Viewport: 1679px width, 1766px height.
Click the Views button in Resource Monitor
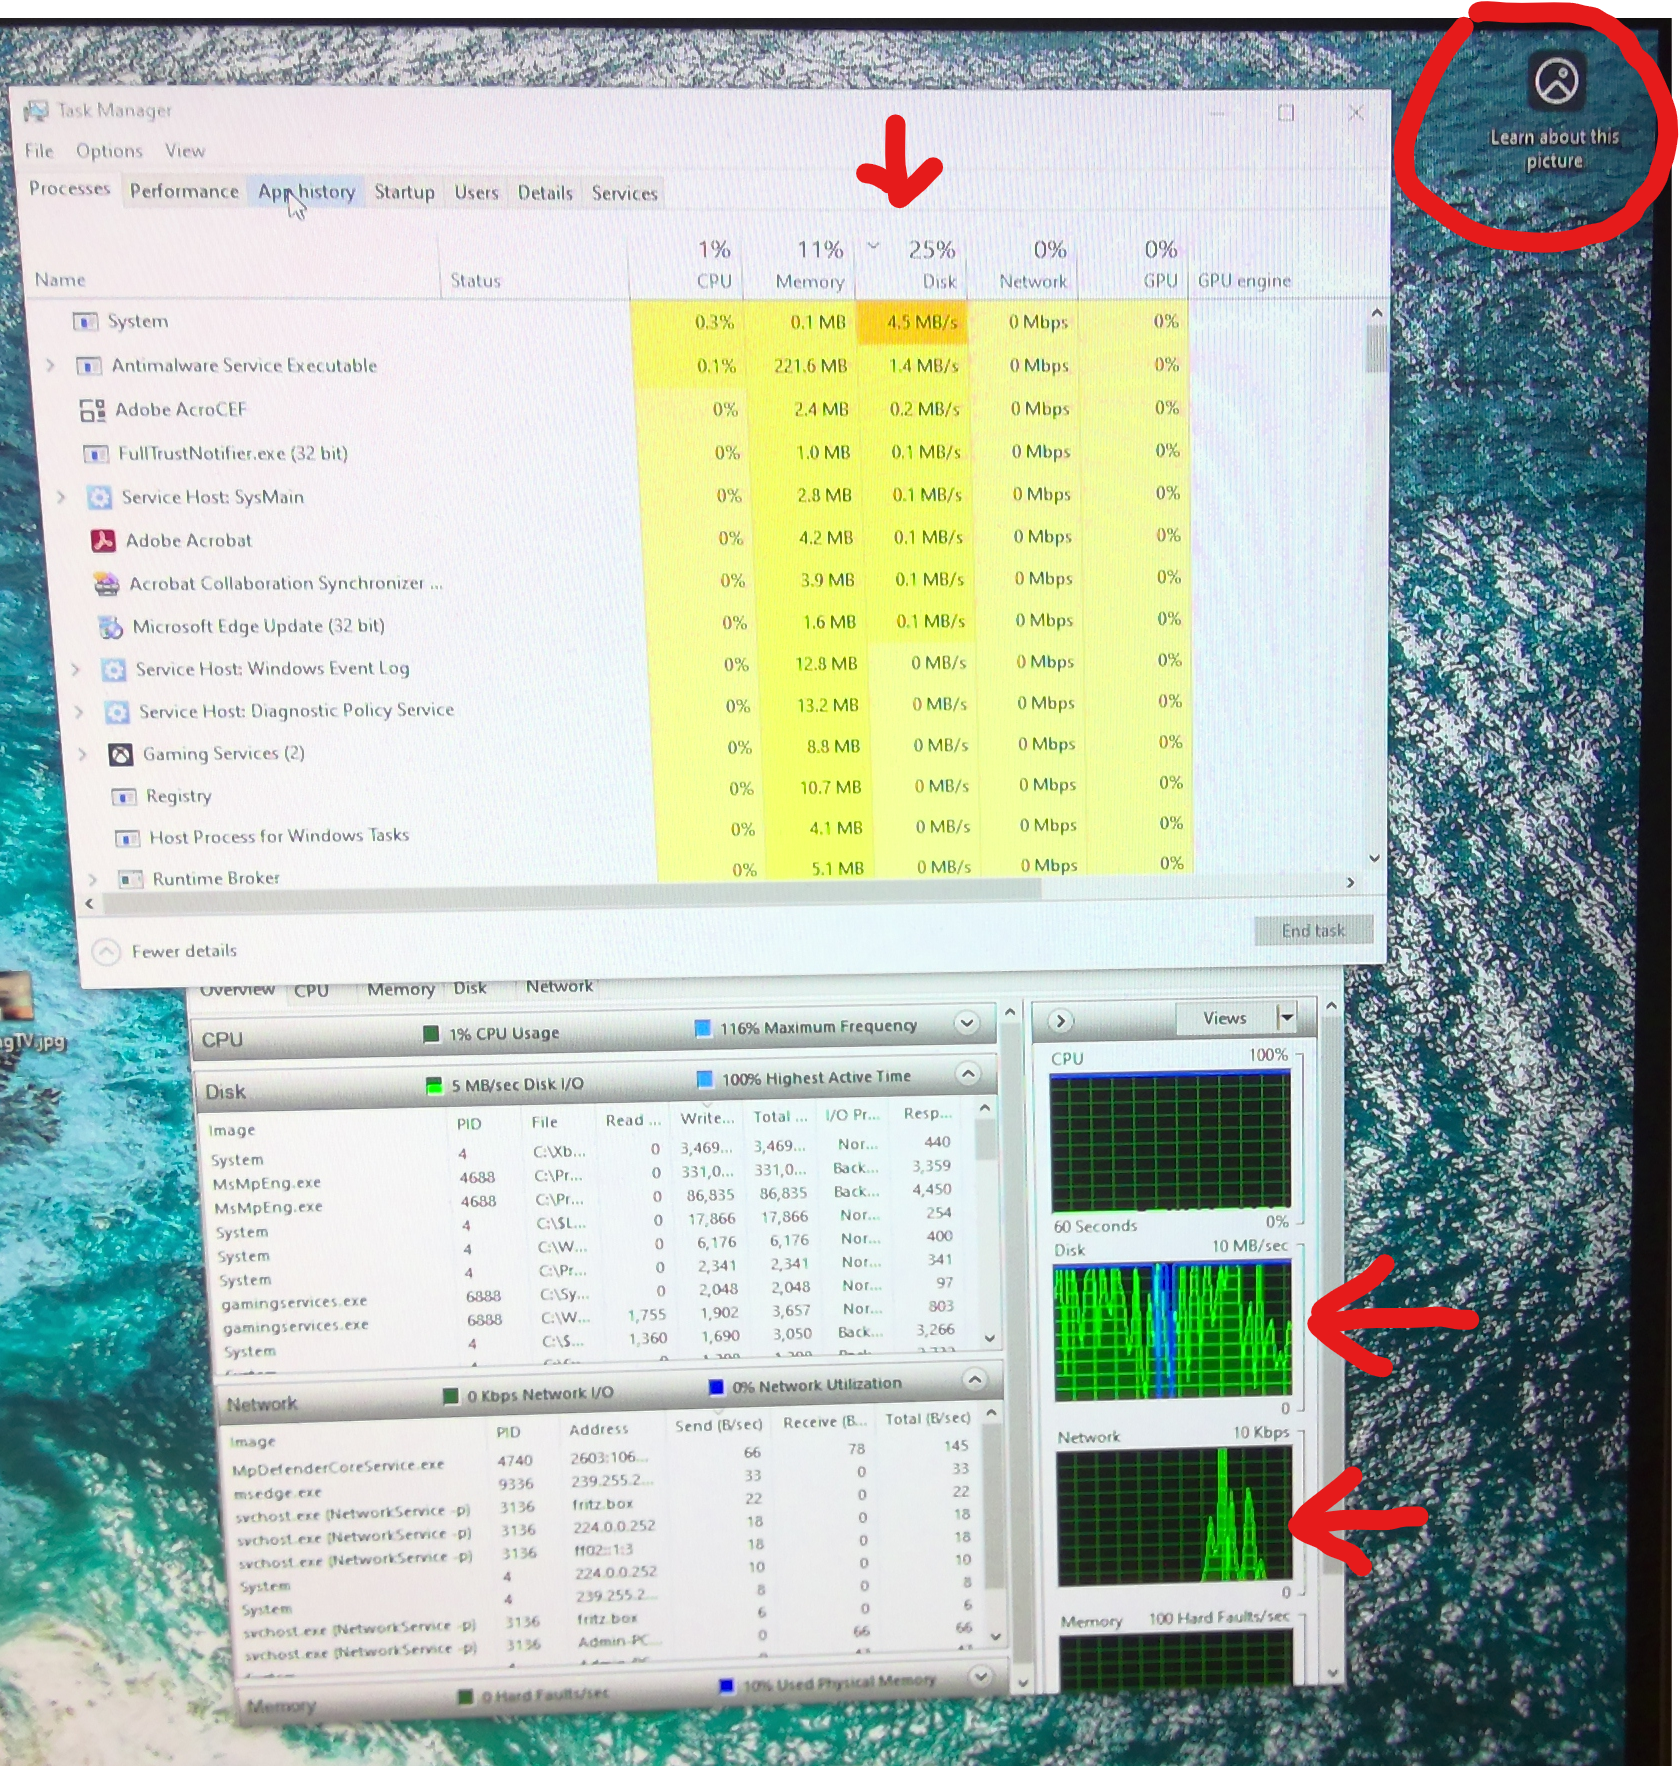[x=1225, y=1018]
